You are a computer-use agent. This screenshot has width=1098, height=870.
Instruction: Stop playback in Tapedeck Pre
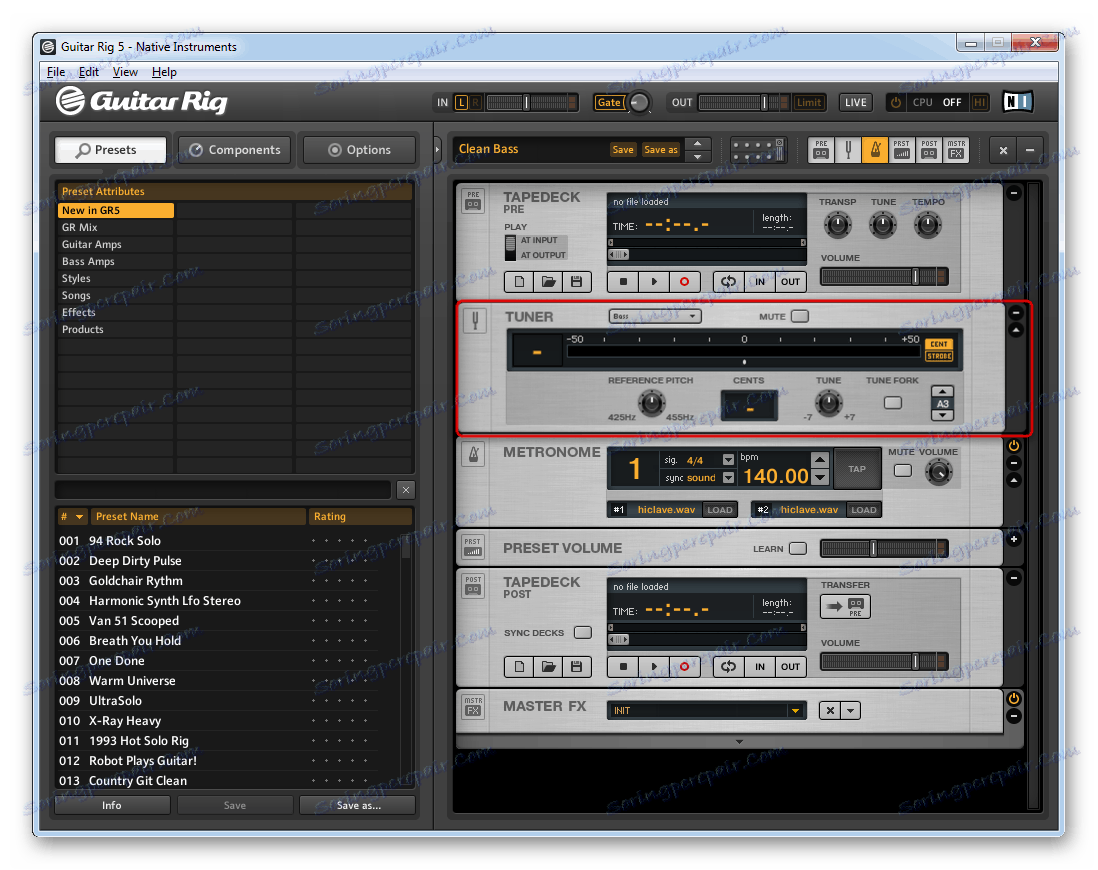pos(623,282)
